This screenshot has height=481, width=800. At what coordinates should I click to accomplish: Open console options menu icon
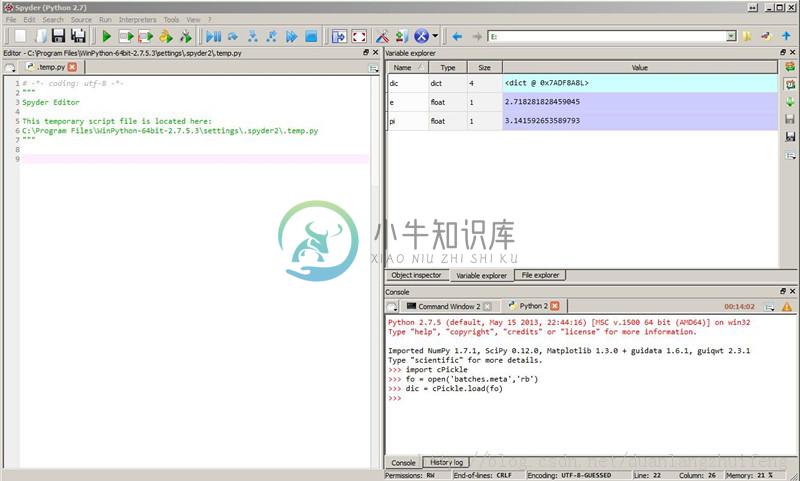(769, 307)
